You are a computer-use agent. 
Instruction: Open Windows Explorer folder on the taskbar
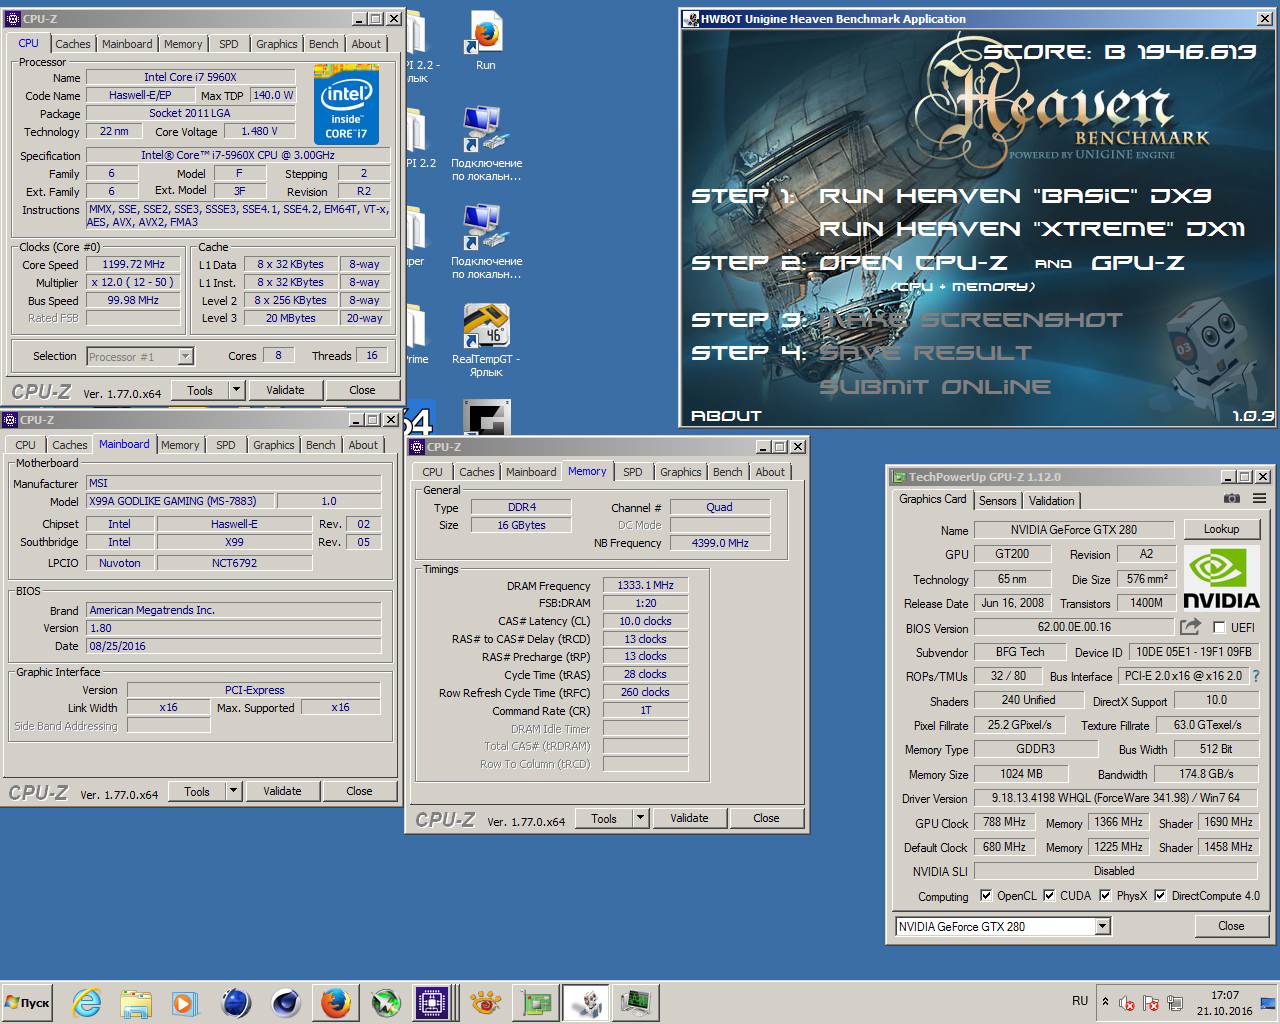click(x=135, y=1002)
